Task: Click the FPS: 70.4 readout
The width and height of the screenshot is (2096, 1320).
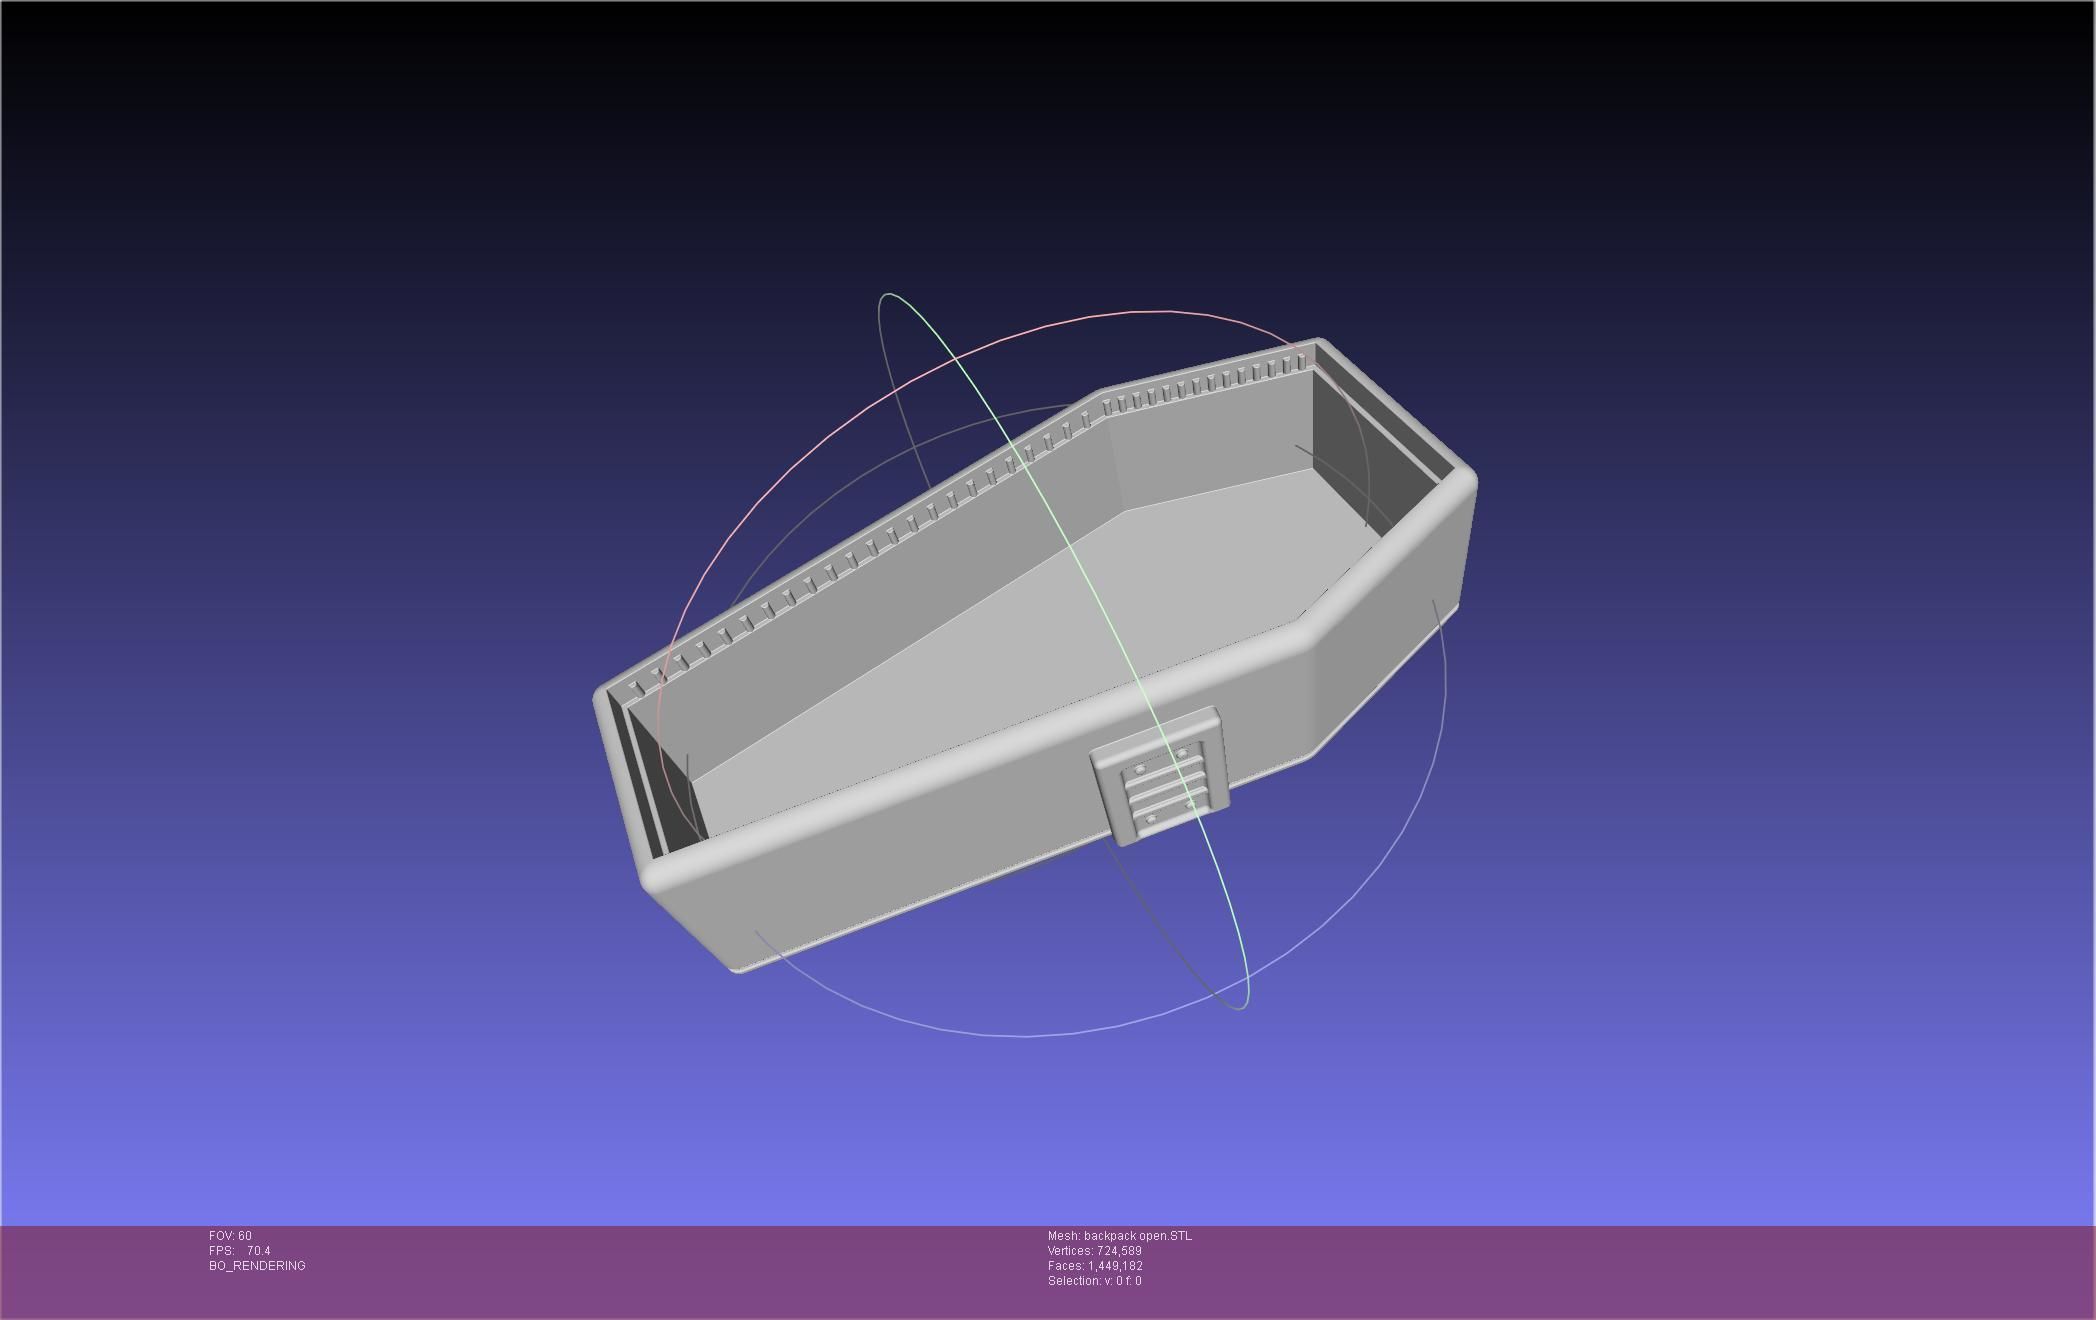Action: click(240, 1251)
